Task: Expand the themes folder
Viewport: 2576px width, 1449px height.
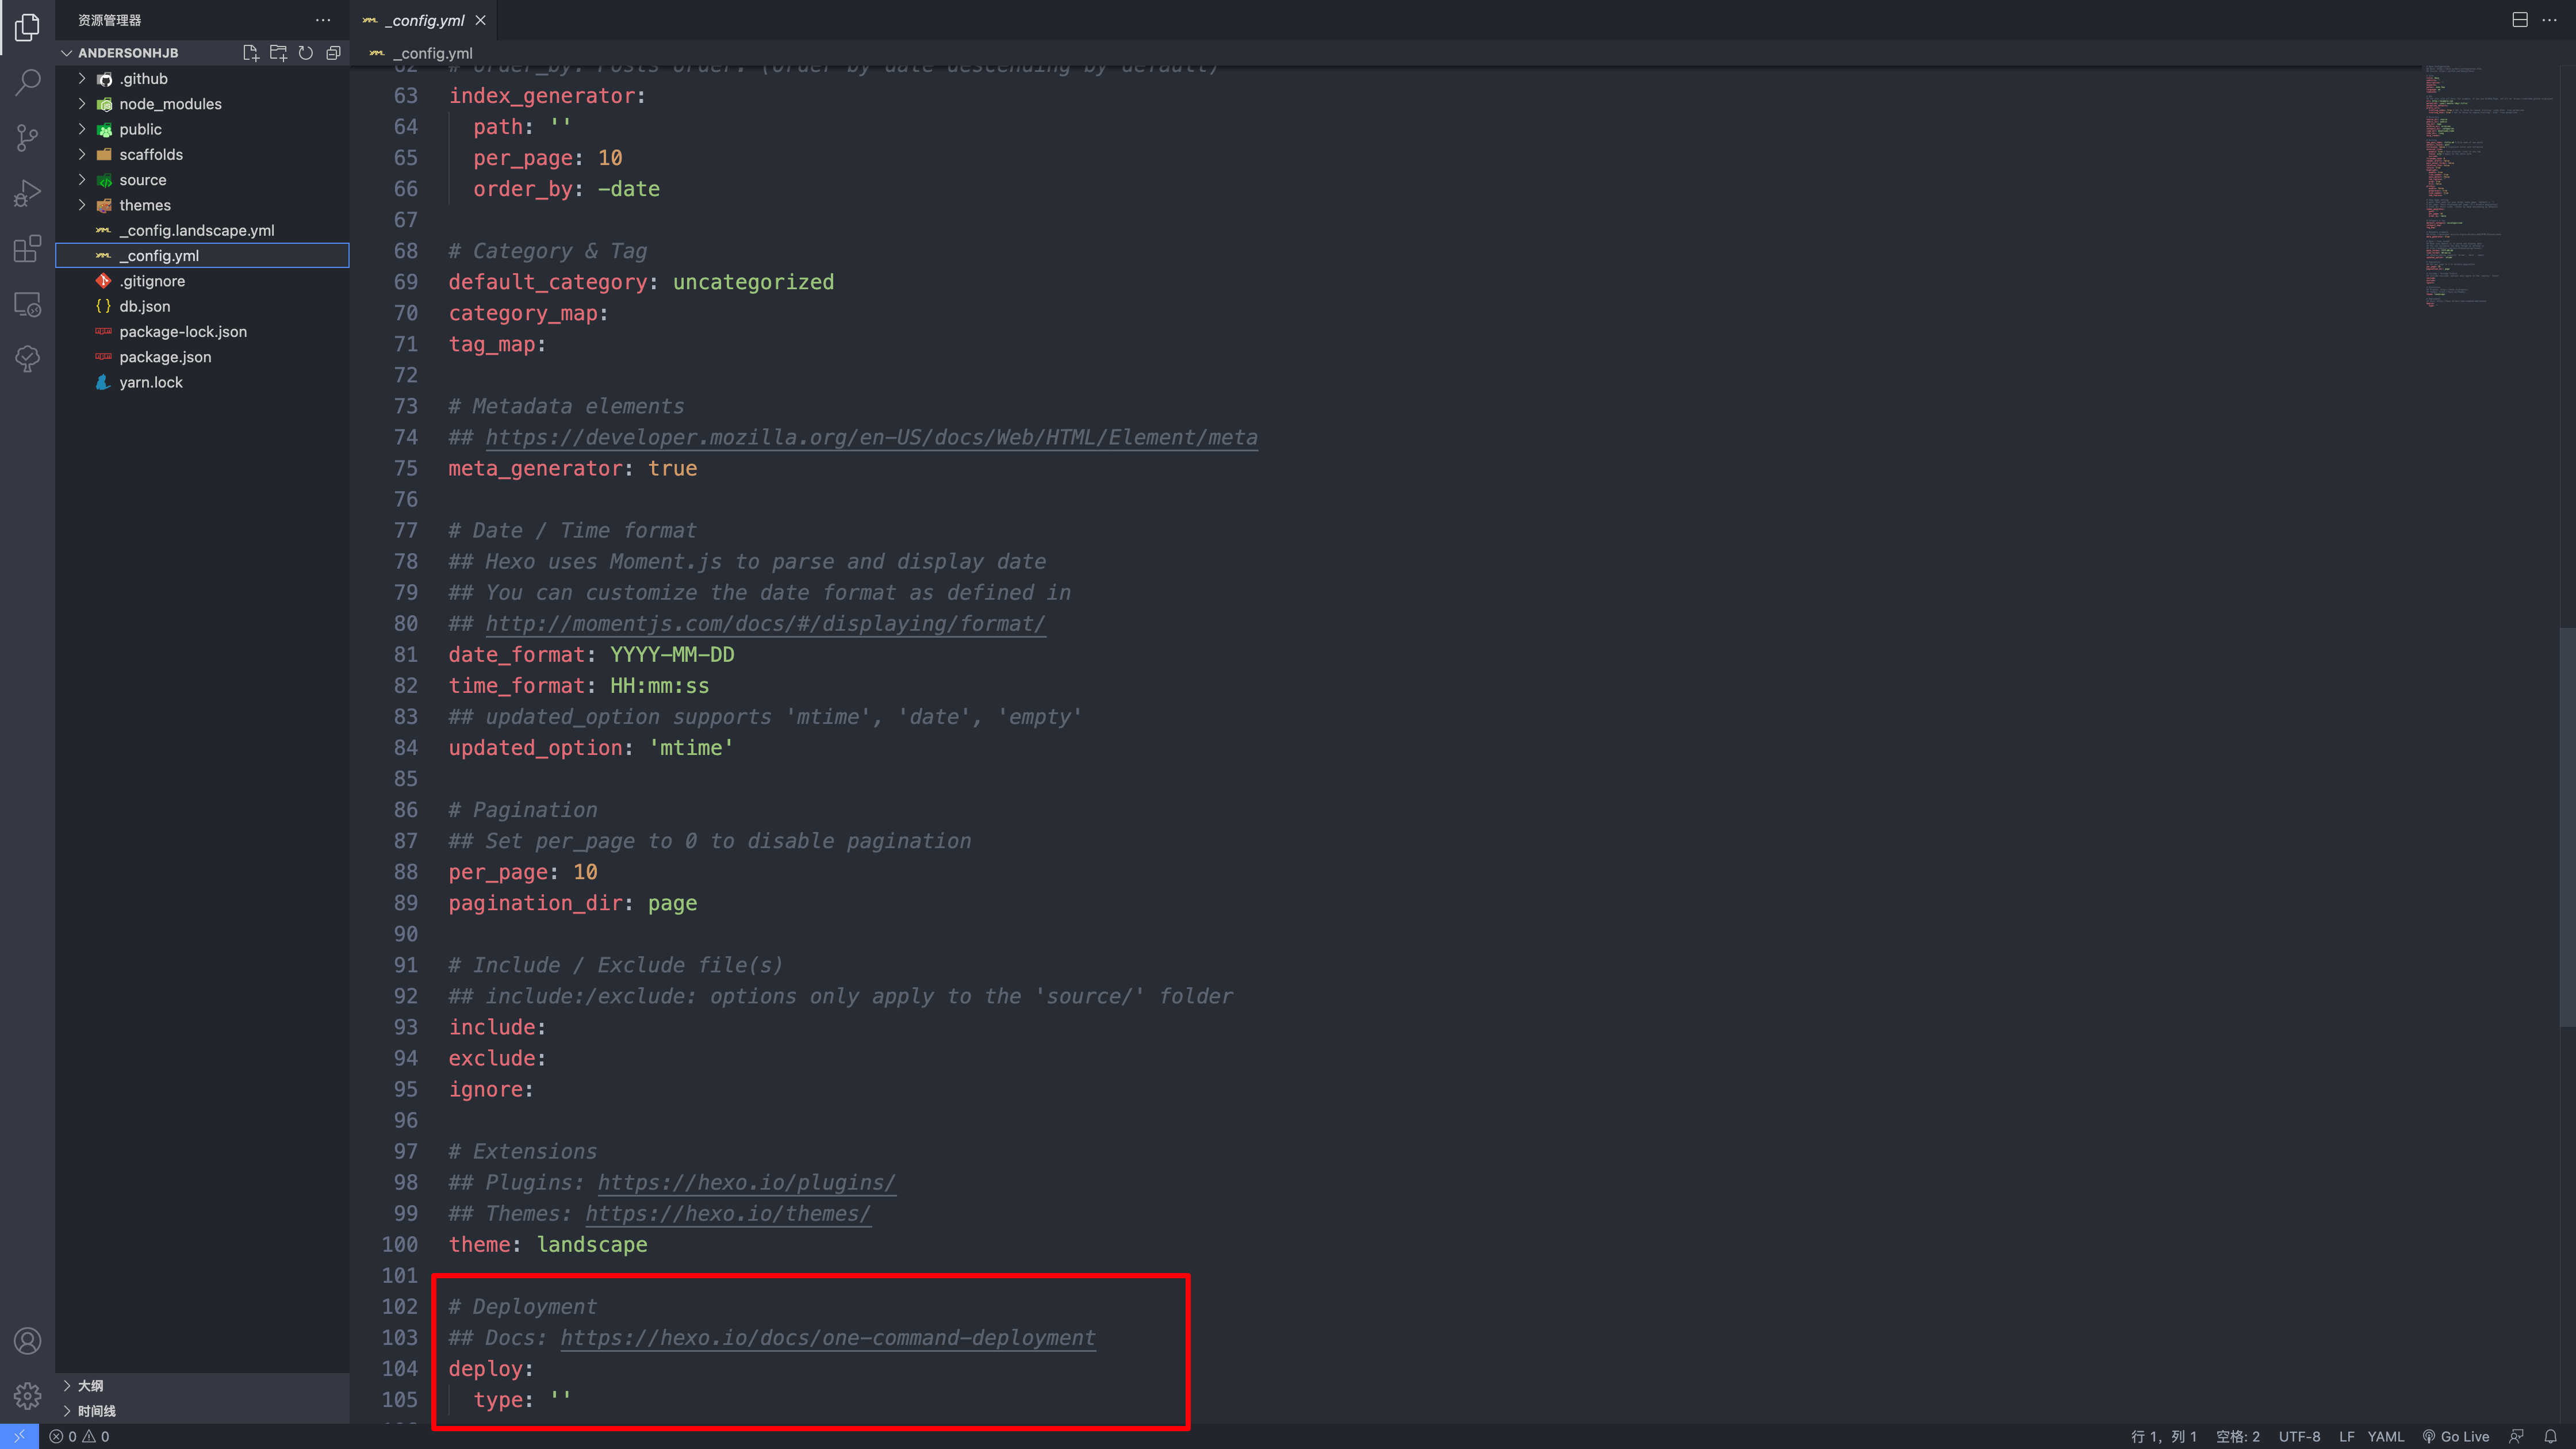Action: [x=203, y=205]
